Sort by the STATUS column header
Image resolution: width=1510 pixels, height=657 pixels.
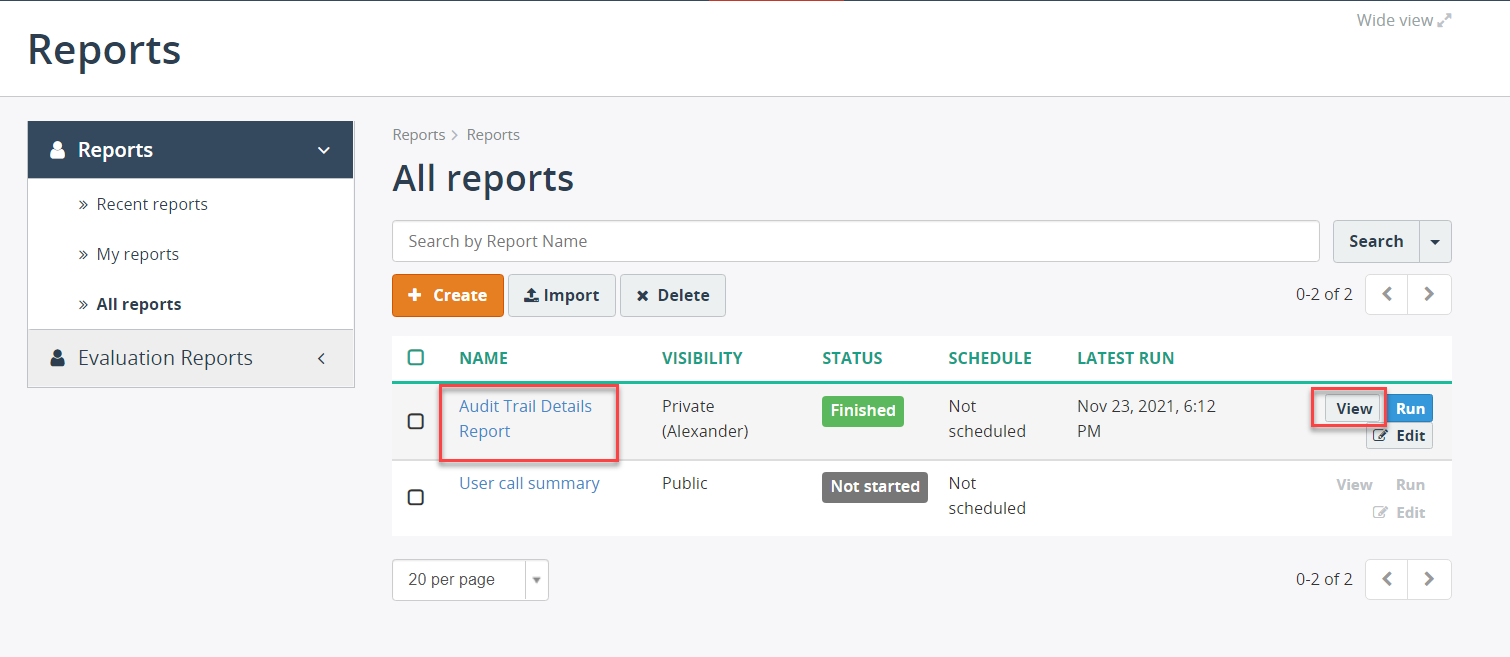pos(852,358)
